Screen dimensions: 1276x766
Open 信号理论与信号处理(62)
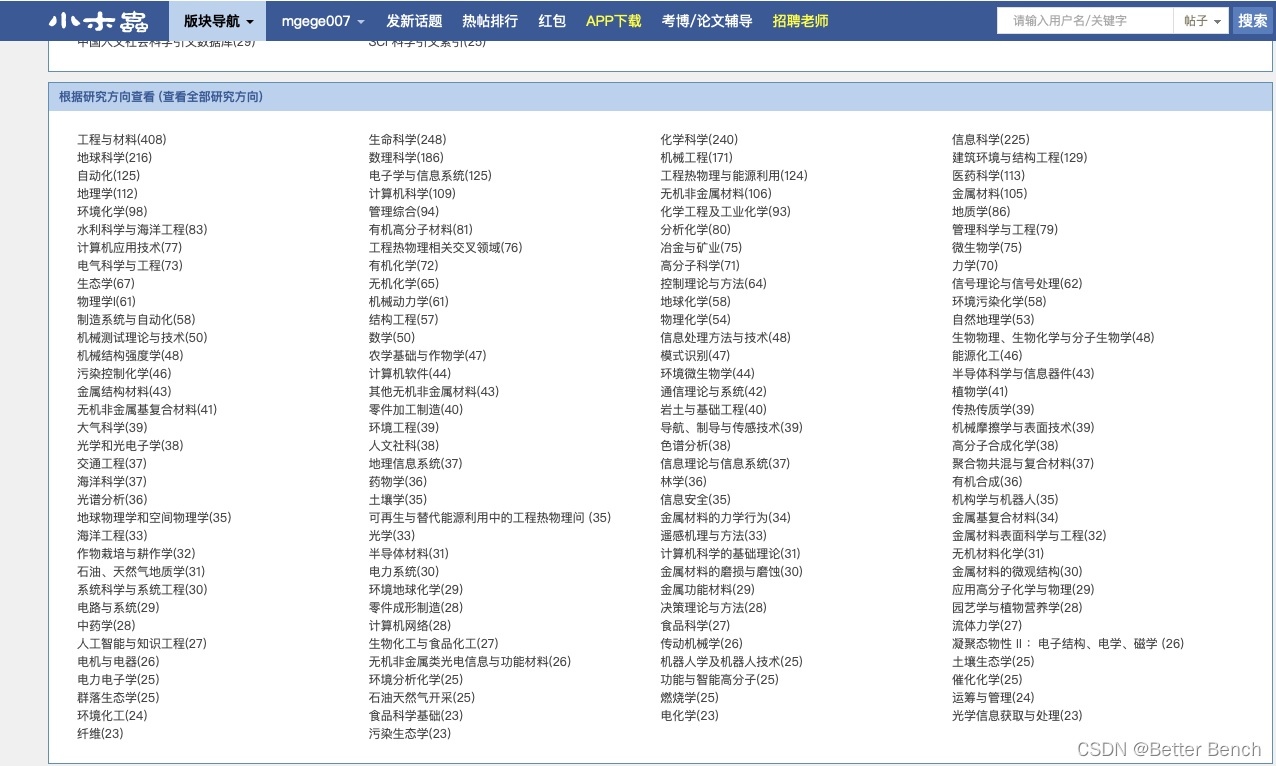(x=1017, y=284)
